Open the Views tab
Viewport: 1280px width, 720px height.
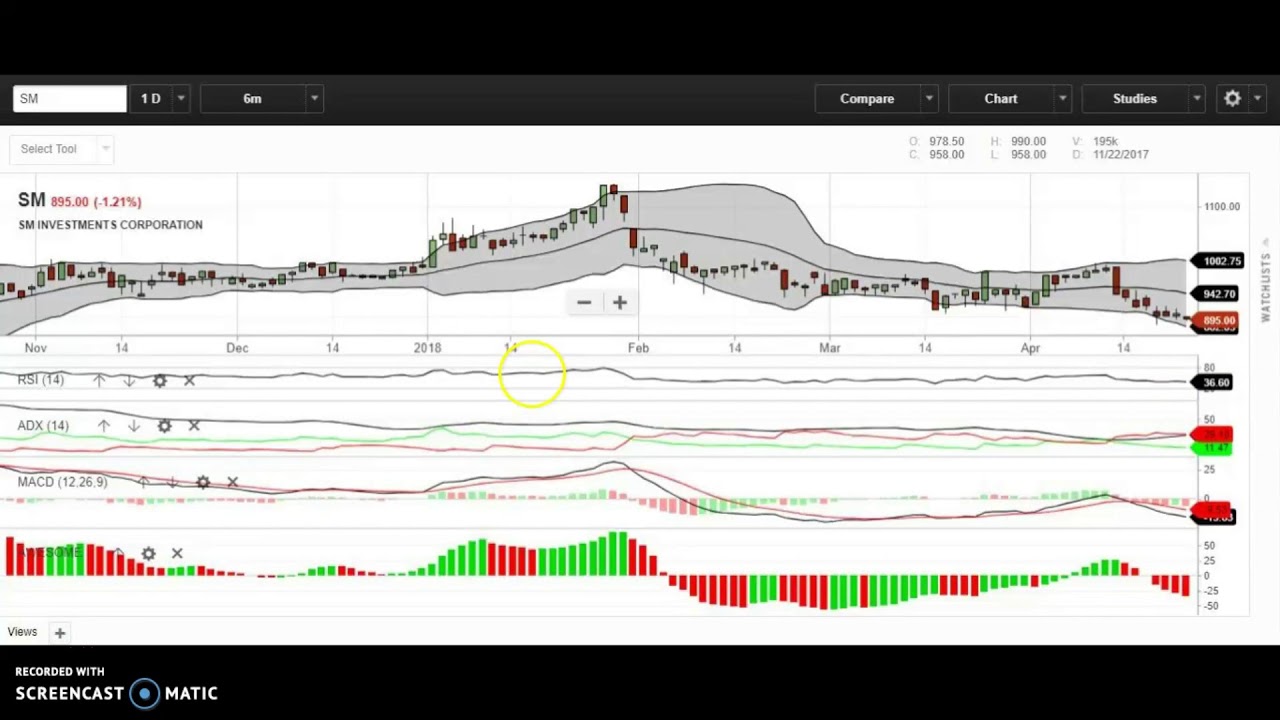[x=22, y=632]
